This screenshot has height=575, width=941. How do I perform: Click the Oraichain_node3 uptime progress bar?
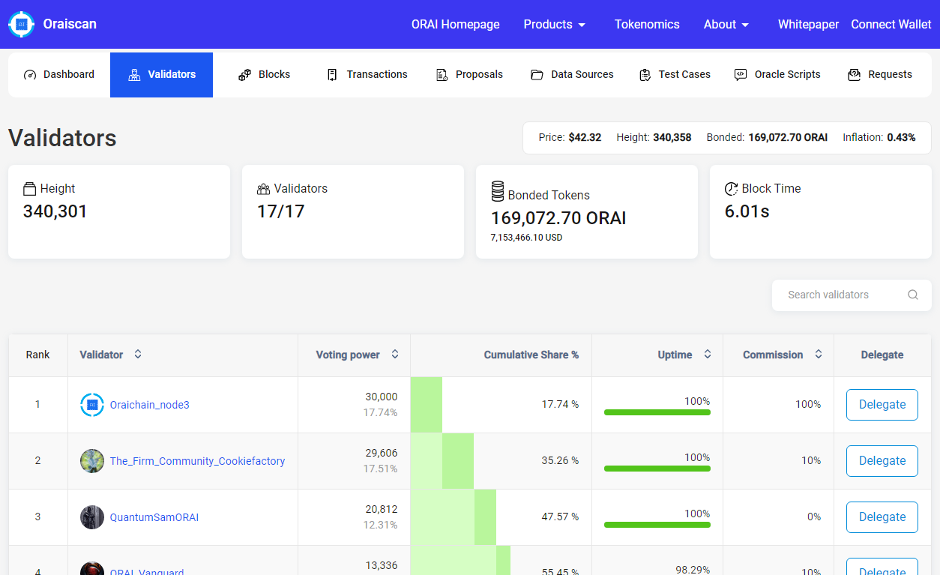coord(657,412)
